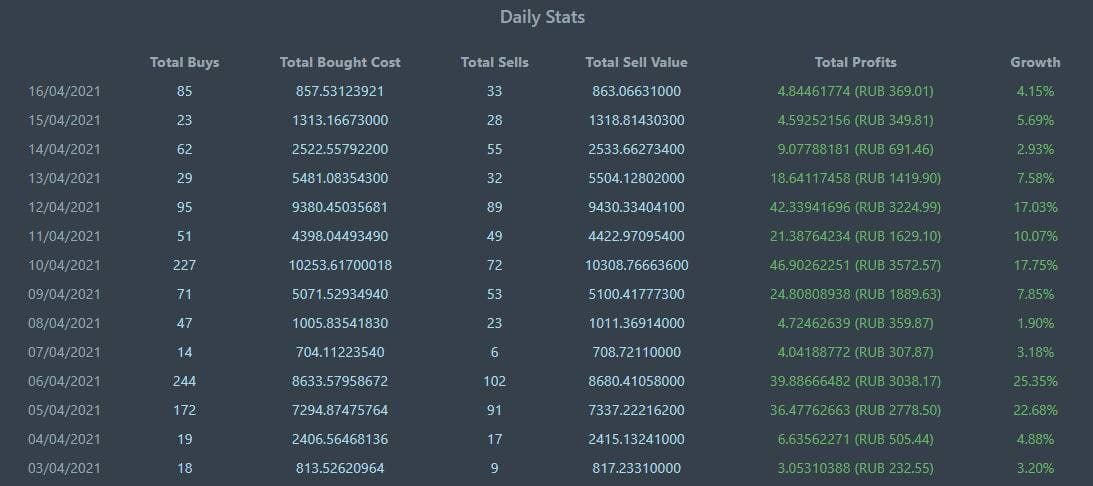Select the Total Sell Value column header

pos(636,62)
